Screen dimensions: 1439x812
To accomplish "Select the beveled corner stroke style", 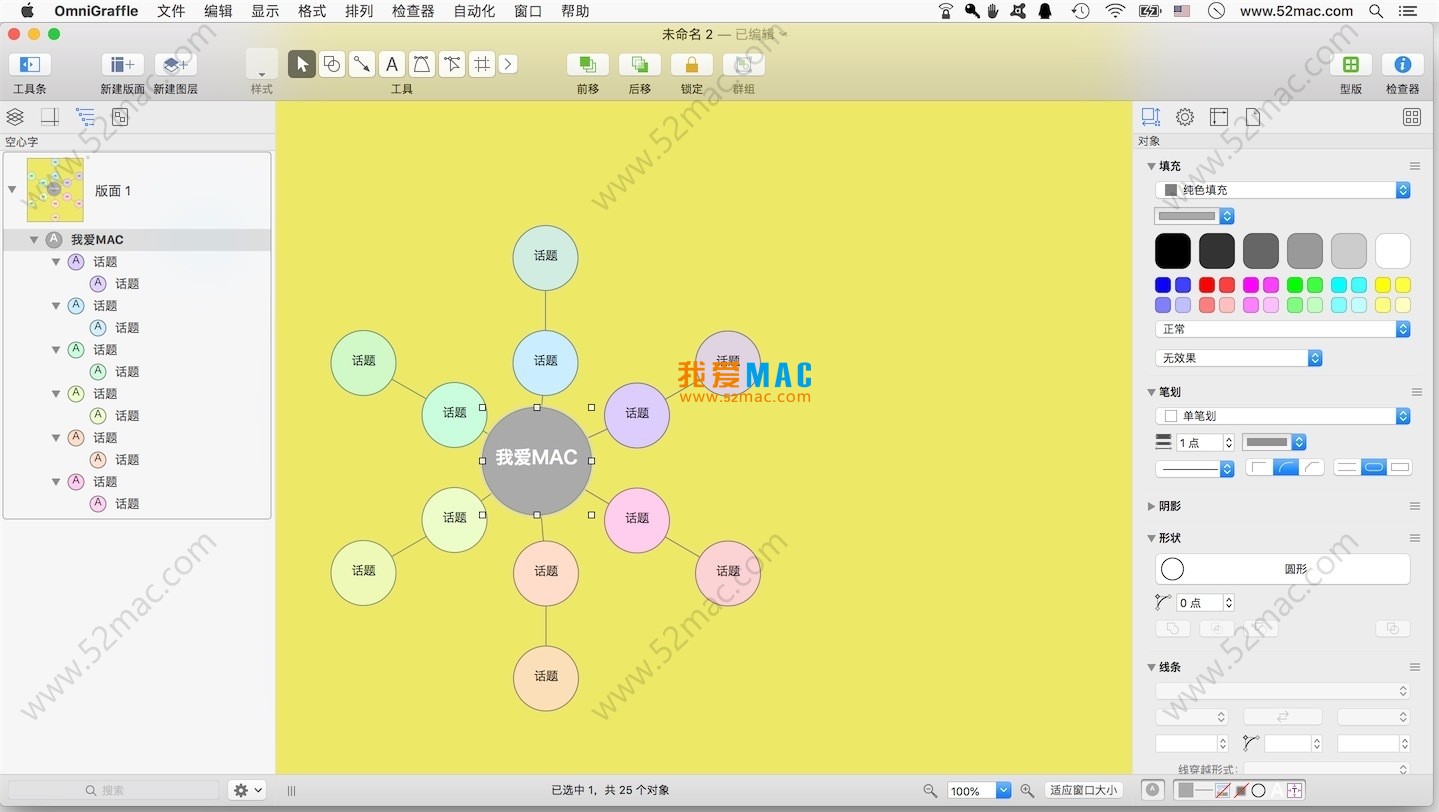I will [x=1311, y=468].
